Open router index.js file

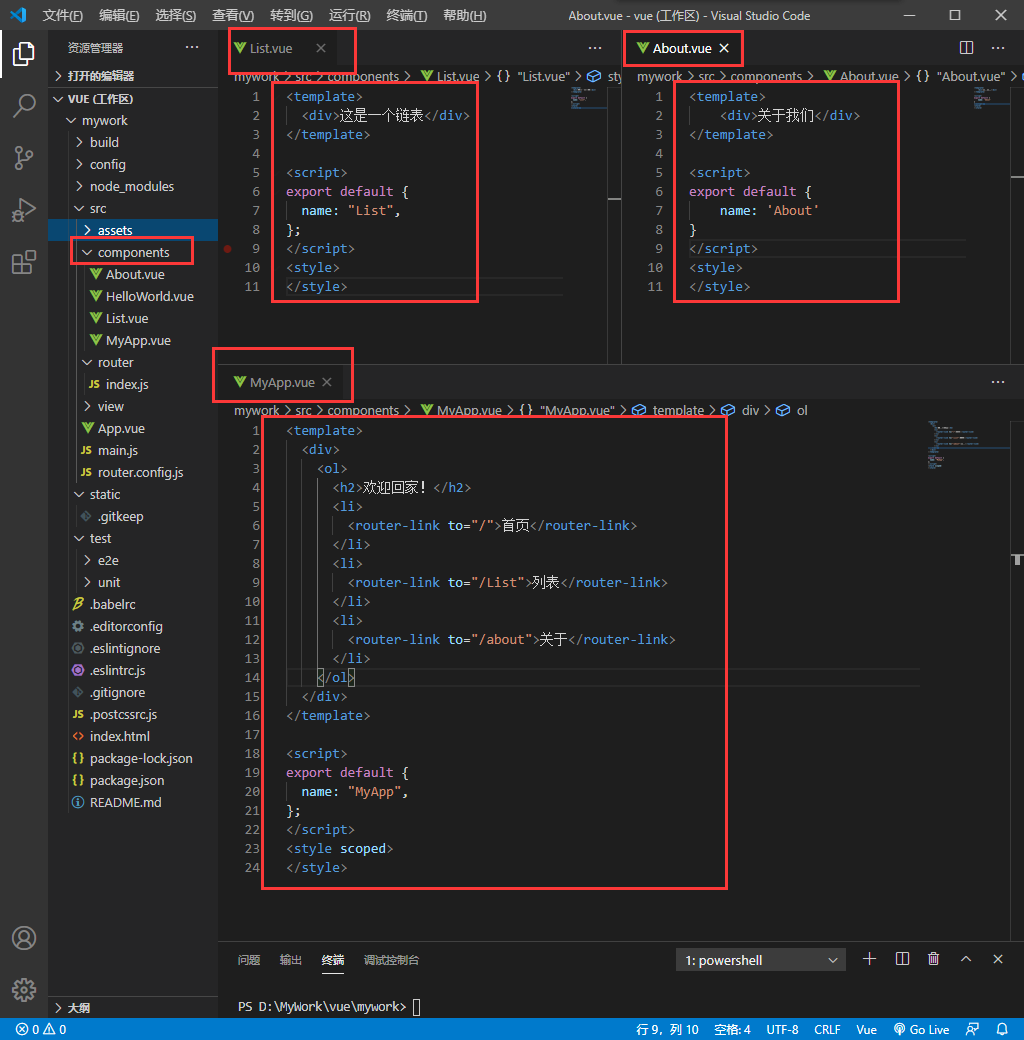point(133,384)
